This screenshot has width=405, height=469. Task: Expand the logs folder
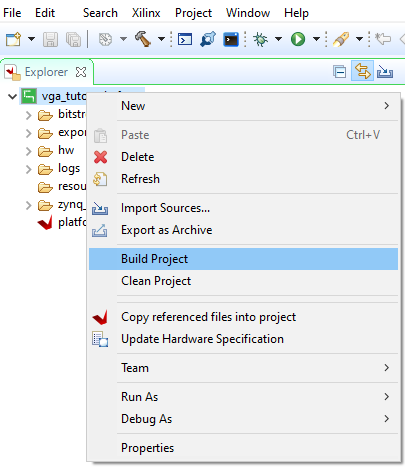29,169
